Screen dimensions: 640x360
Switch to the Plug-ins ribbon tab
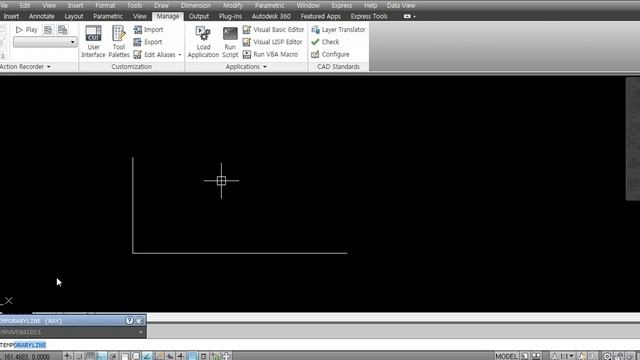coord(230,16)
